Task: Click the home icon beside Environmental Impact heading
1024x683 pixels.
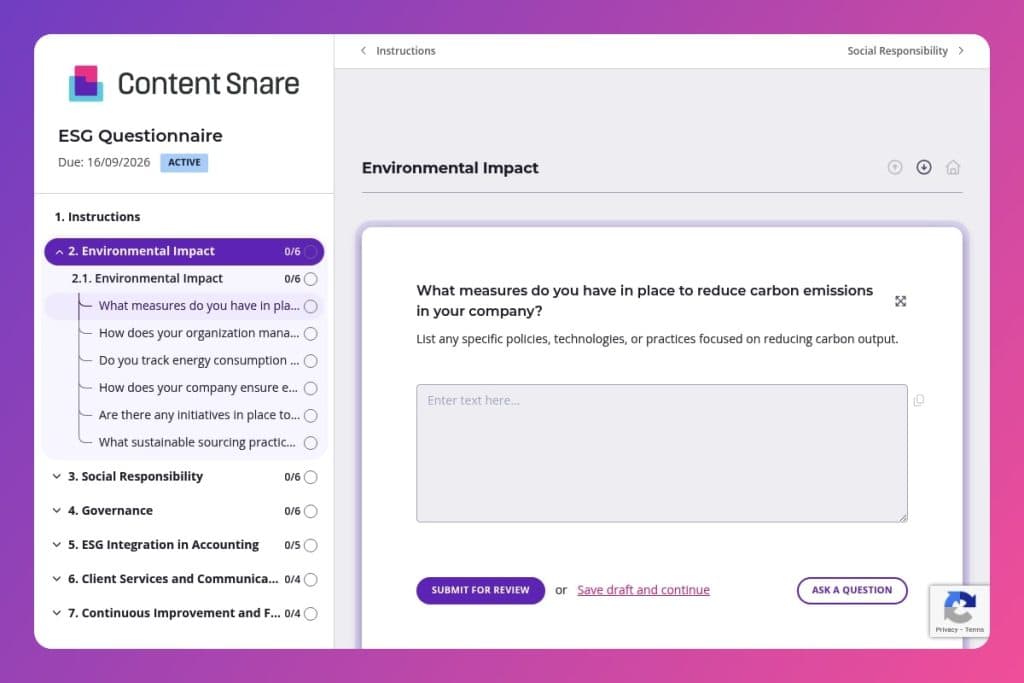Action: coord(953,167)
